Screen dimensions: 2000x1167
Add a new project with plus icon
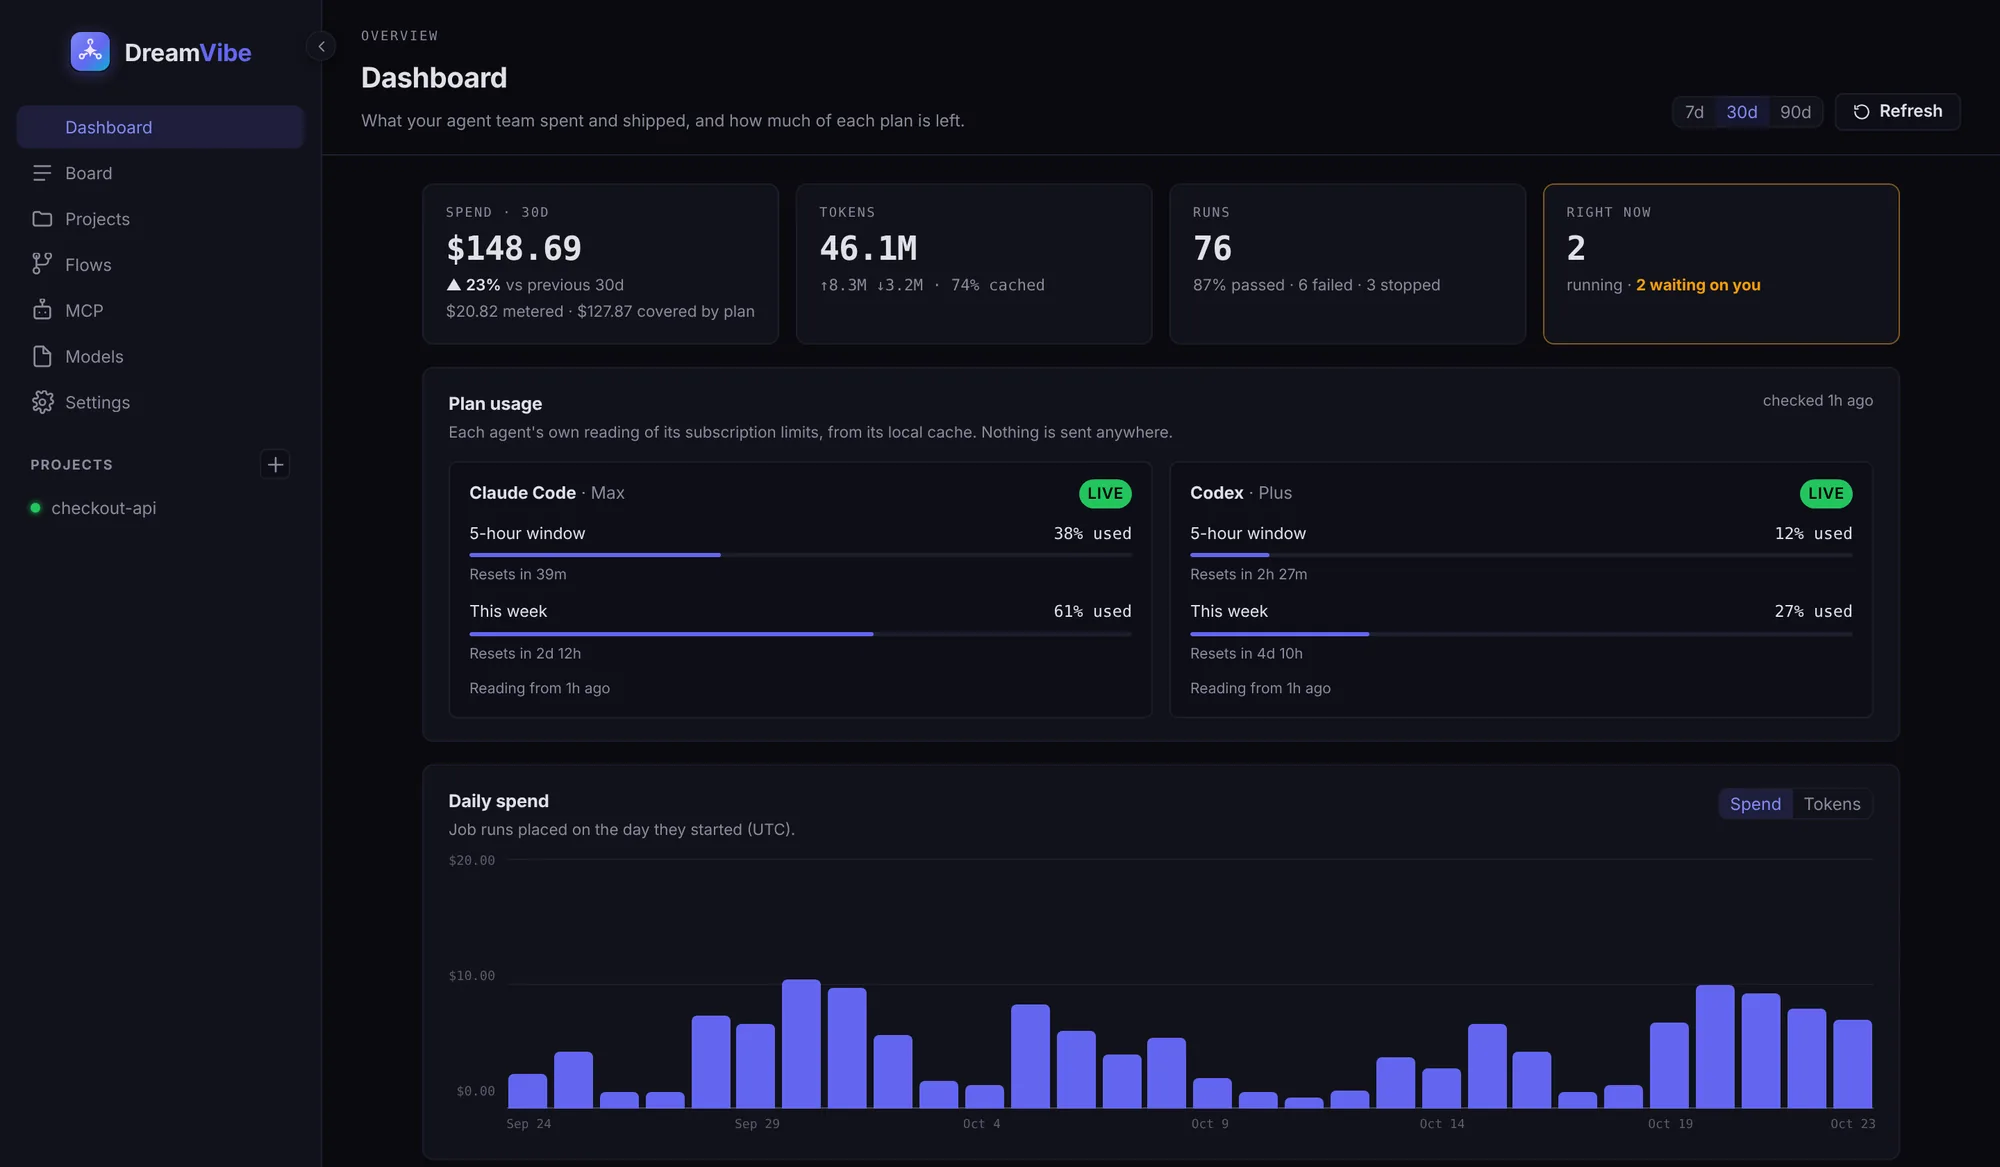coord(275,464)
